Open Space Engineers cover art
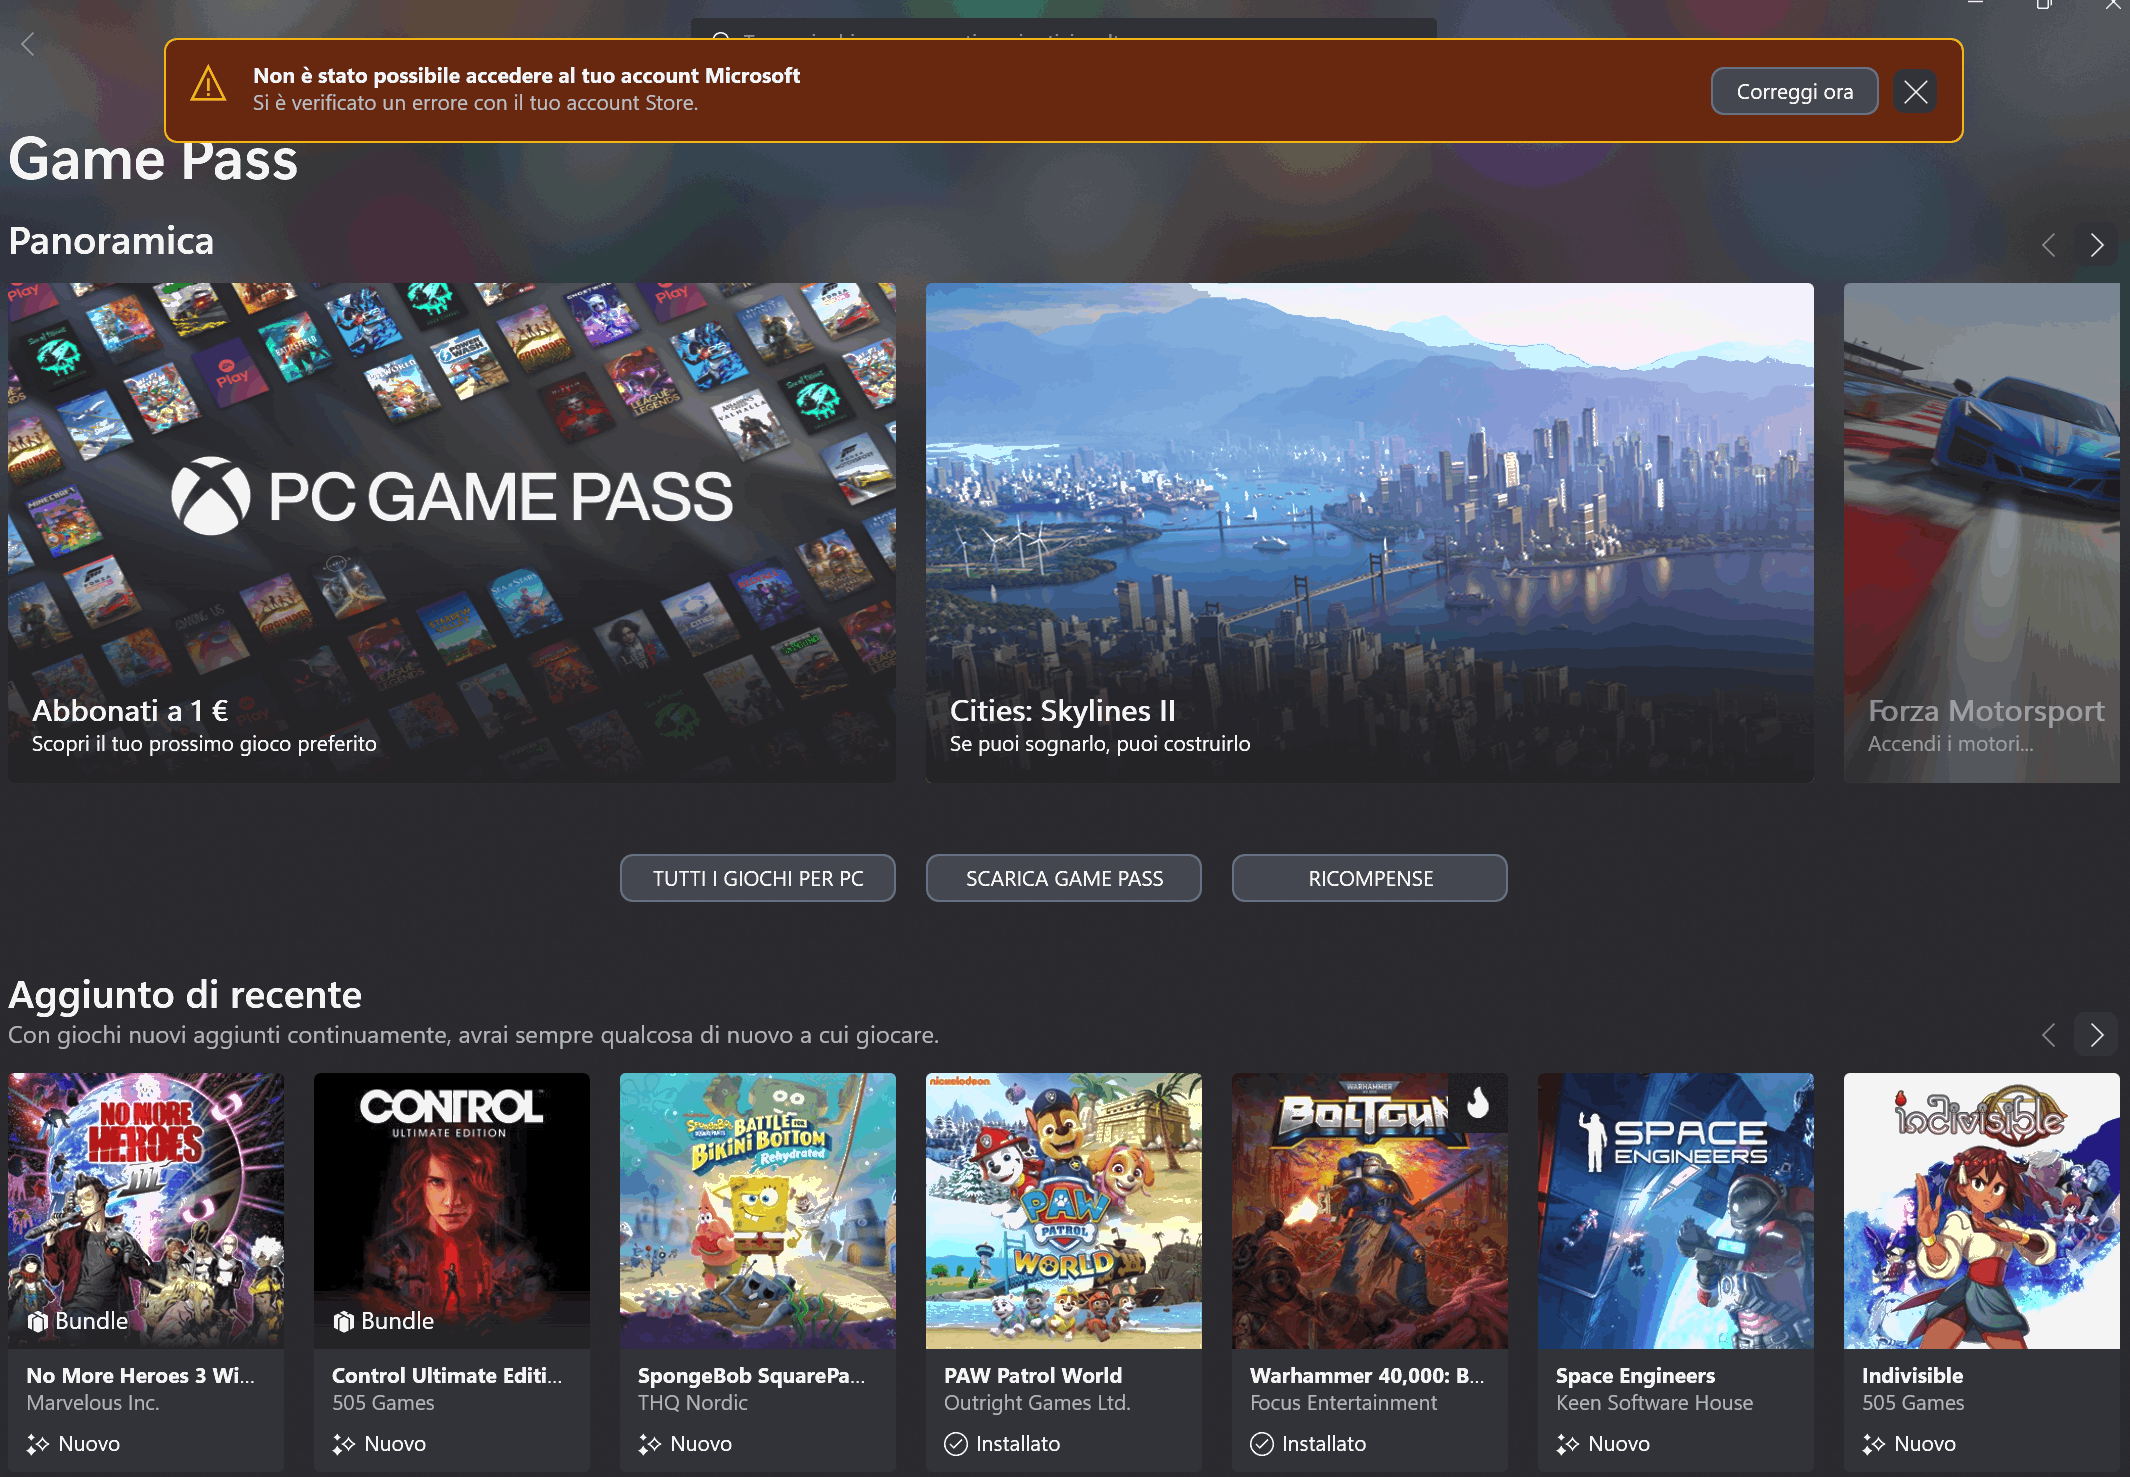The image size is (2130, 1477). pyautogui.click(x=1676, y=1210)
